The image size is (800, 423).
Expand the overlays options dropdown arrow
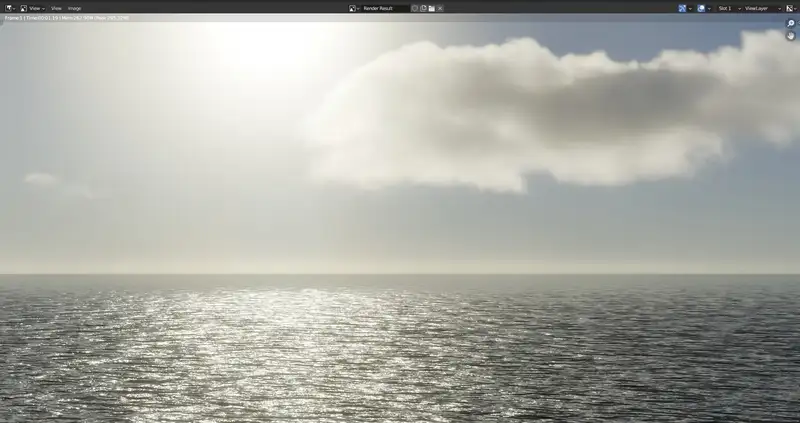coord(709,8)
